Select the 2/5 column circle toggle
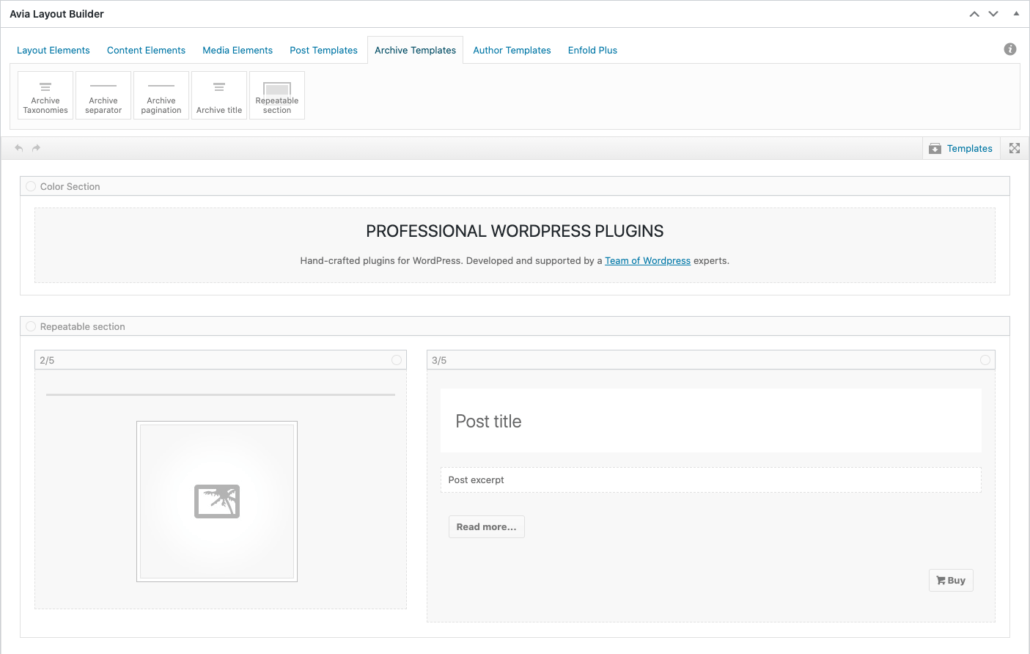 coord(397,360)
